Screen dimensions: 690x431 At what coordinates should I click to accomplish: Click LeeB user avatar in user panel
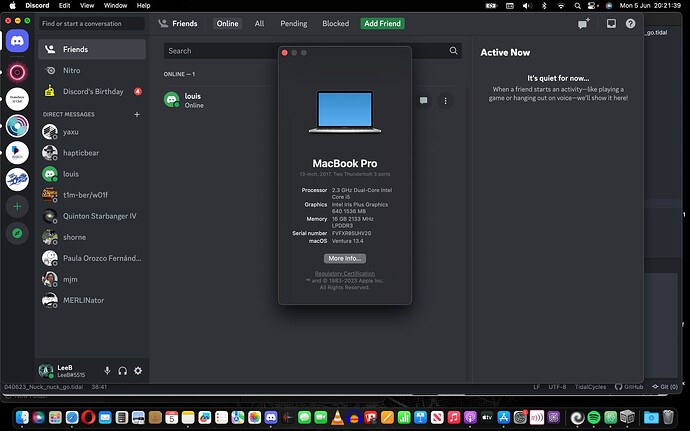(46, 371)
